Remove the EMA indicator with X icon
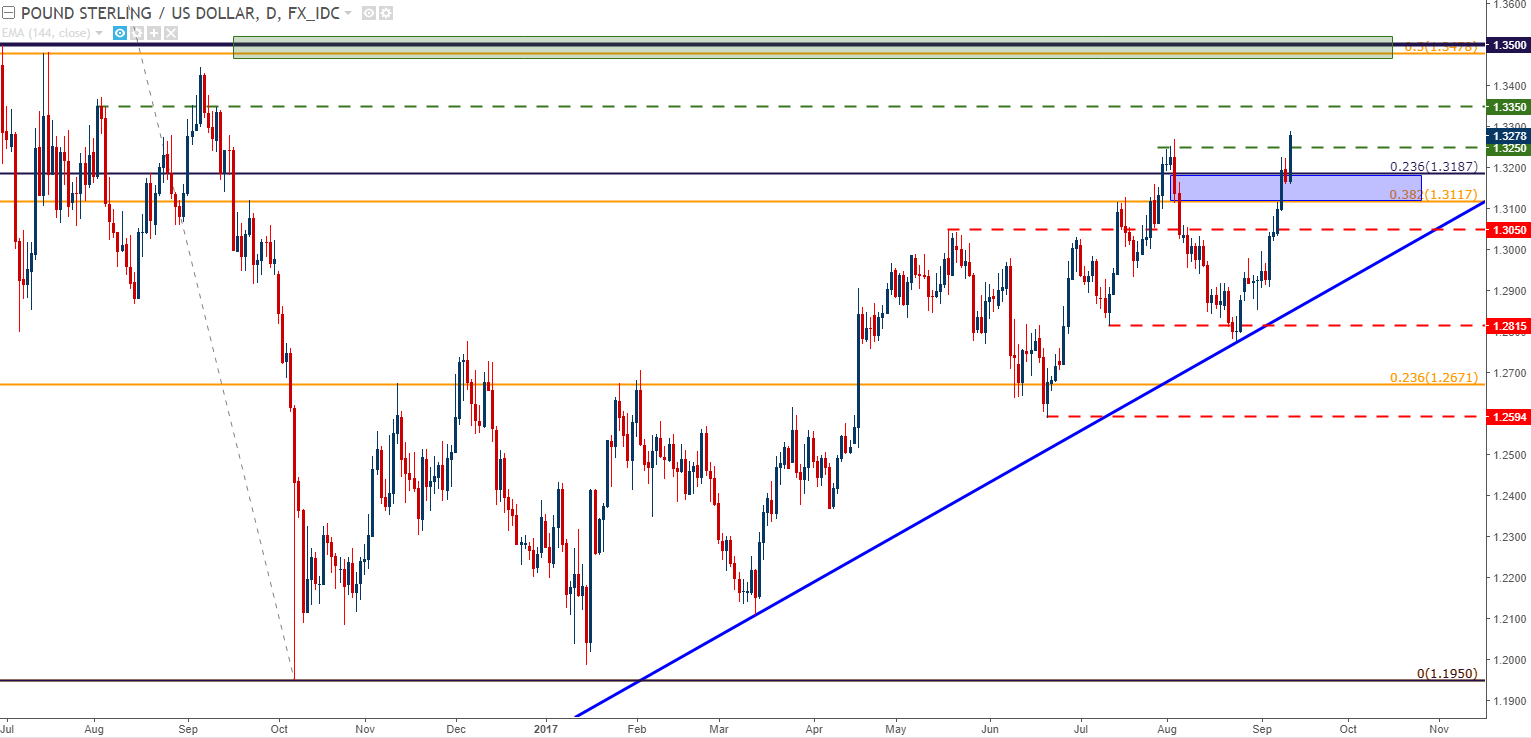 (x=171, y=33)
